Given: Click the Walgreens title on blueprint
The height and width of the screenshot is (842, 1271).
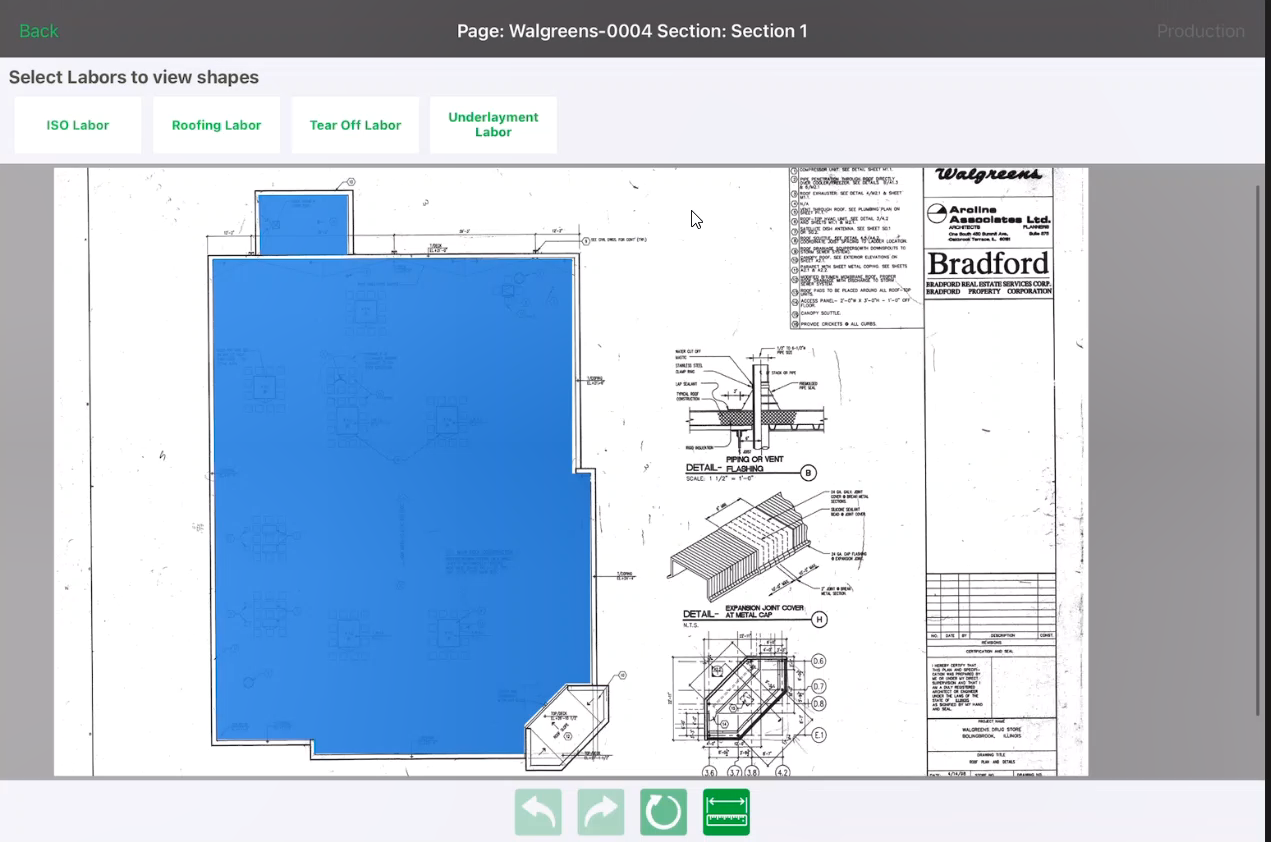Looking at the screenshot, I should (x=987, y=176).
